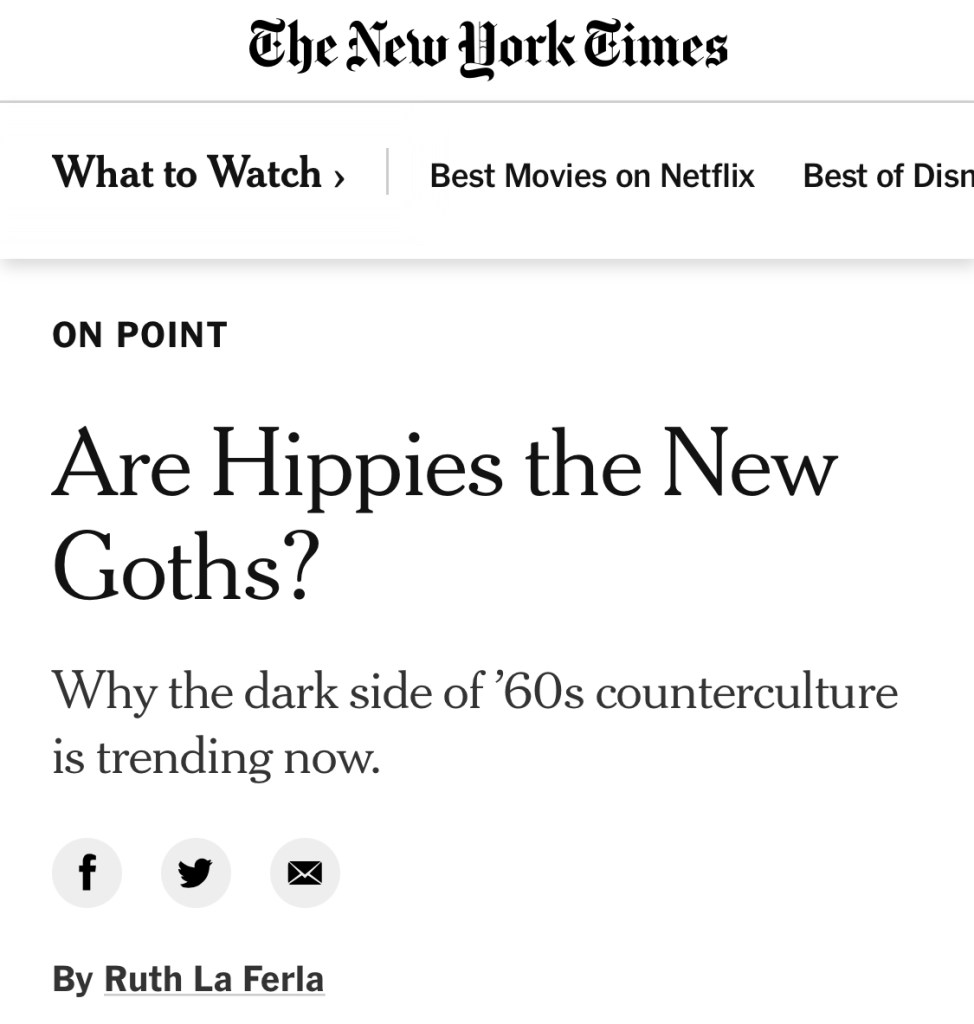Click the ON POINT section label

click(x=140, y=335)
